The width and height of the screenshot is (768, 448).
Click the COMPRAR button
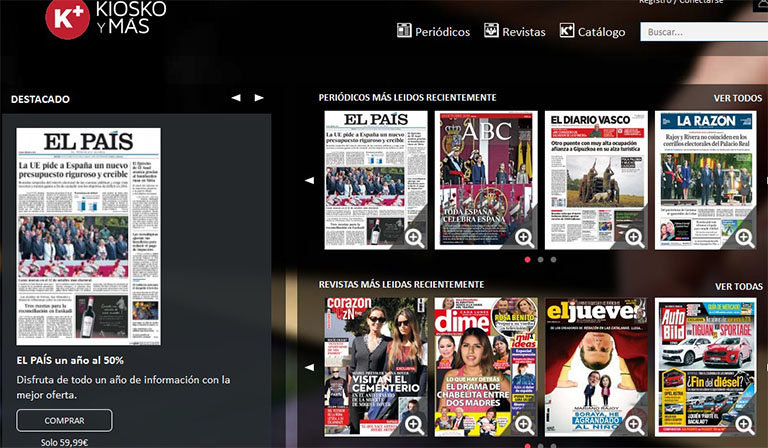point(64,421)
